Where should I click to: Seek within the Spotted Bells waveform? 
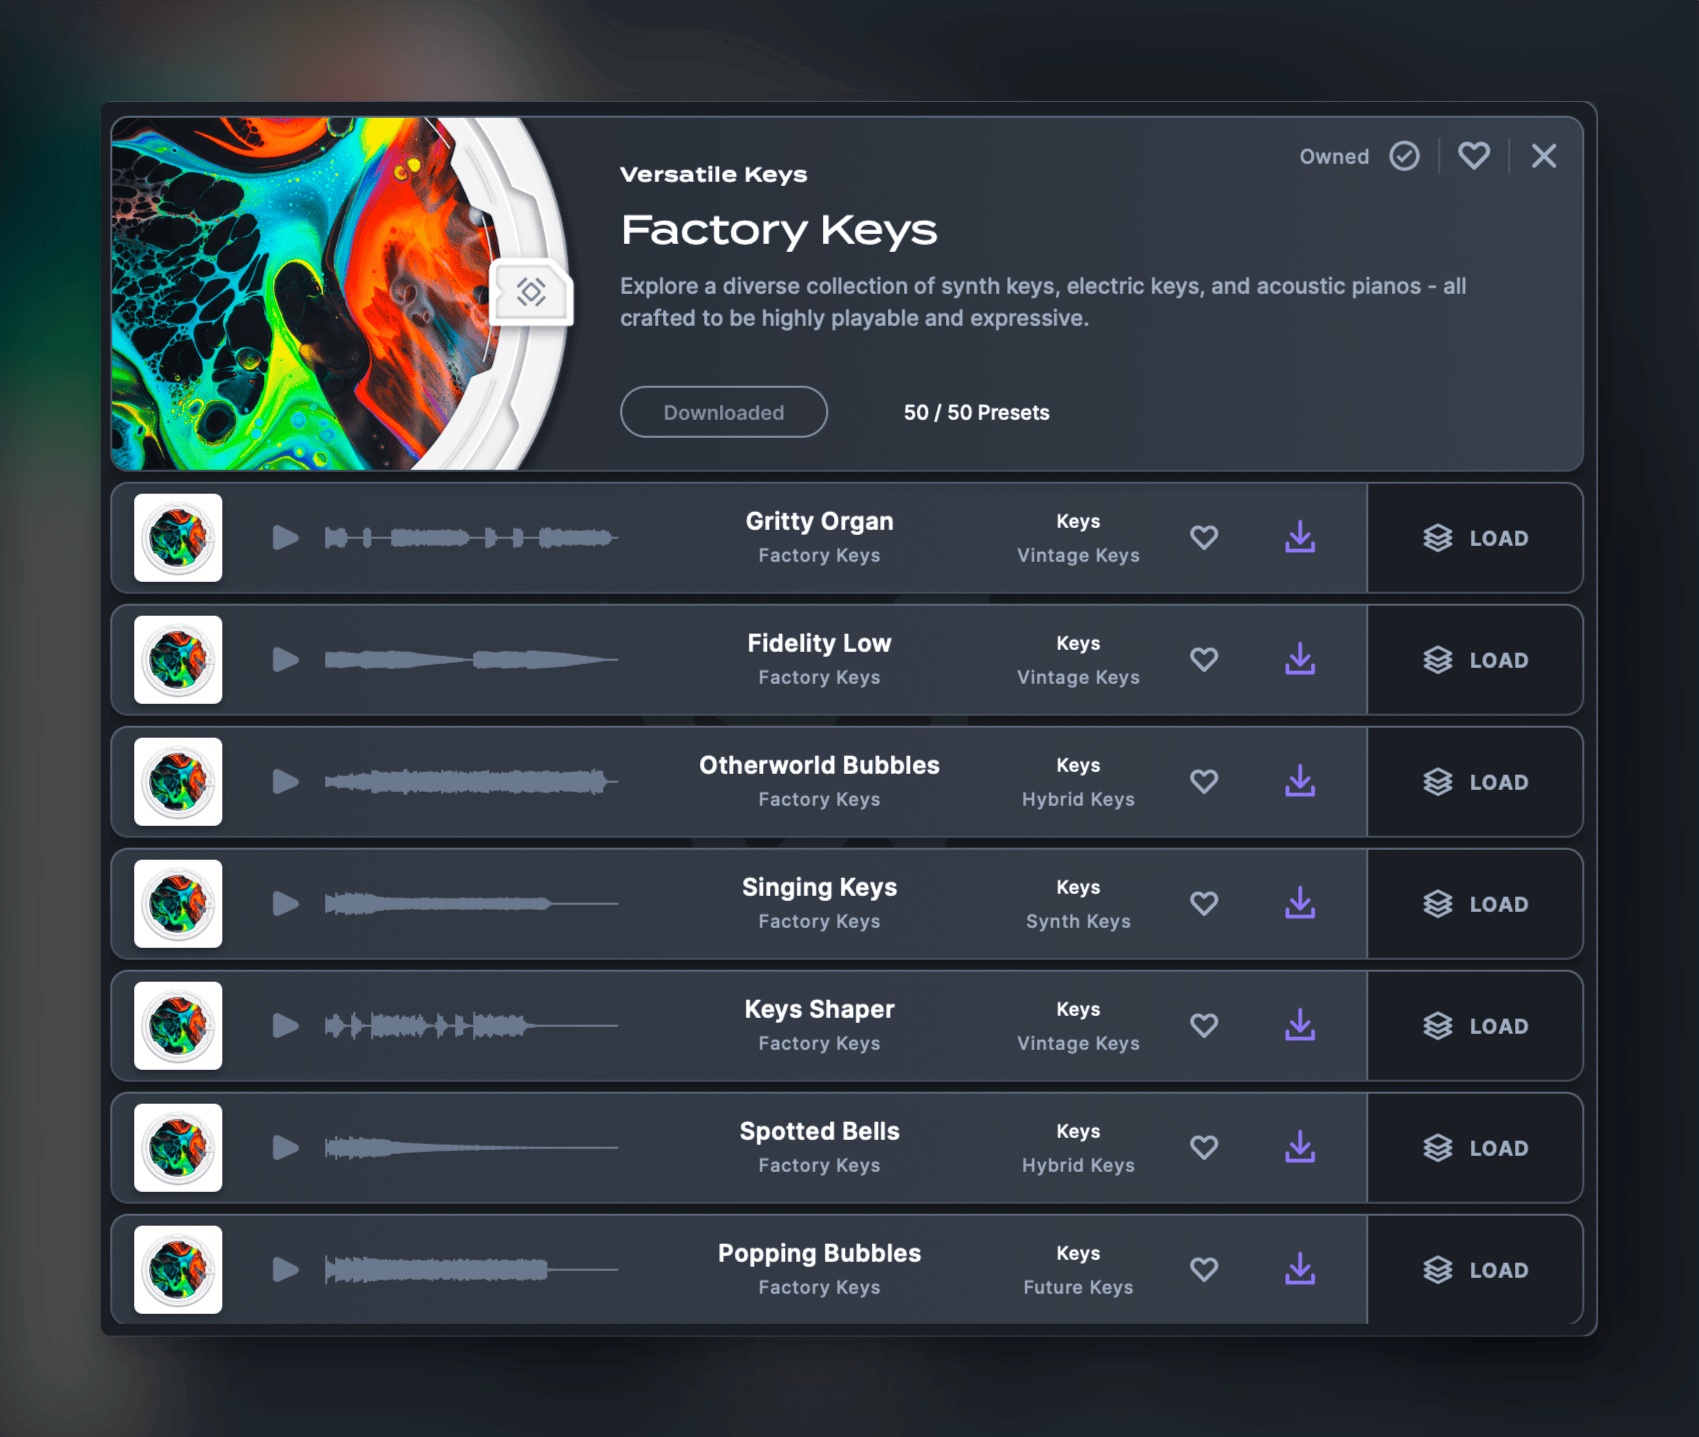pyautogui.click(x=471, y=1148)
